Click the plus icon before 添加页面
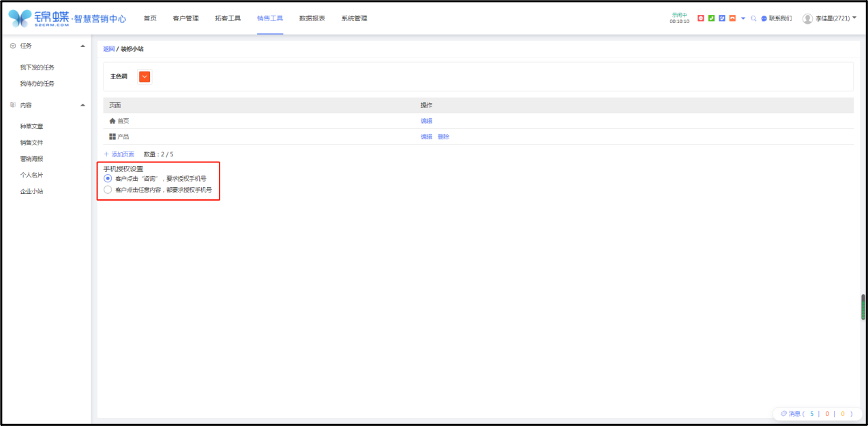Screen dimensions: 868x427 (x=106, y=154)
